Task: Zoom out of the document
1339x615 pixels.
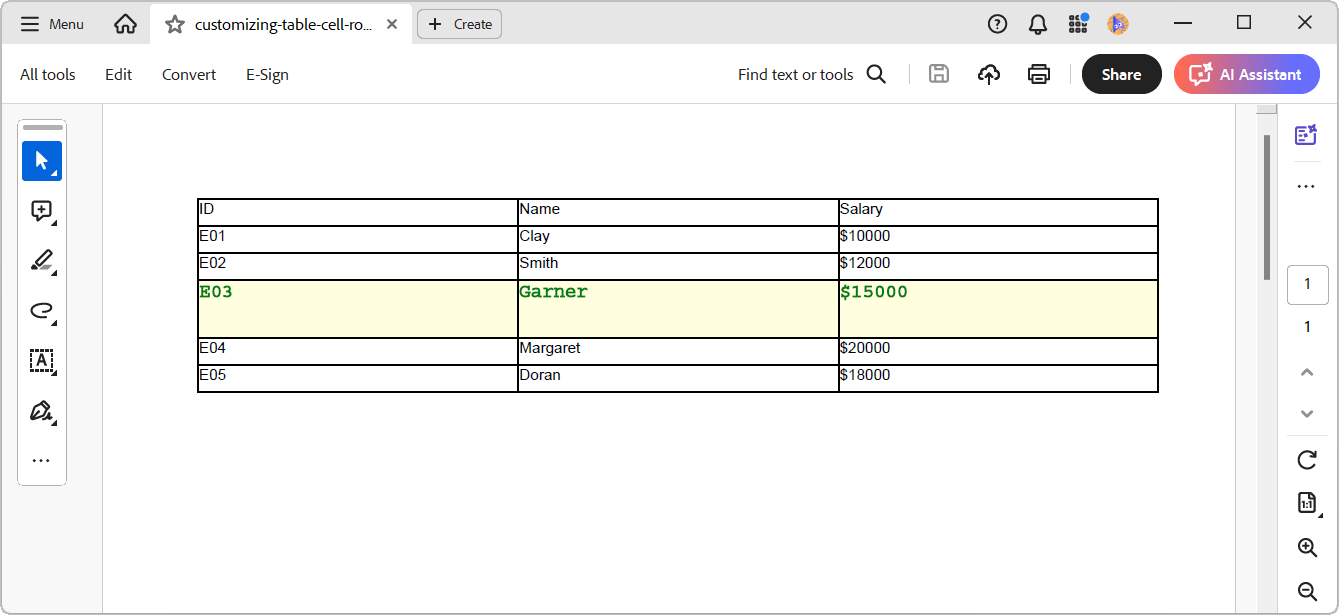Action: (x=1307, y=590)
